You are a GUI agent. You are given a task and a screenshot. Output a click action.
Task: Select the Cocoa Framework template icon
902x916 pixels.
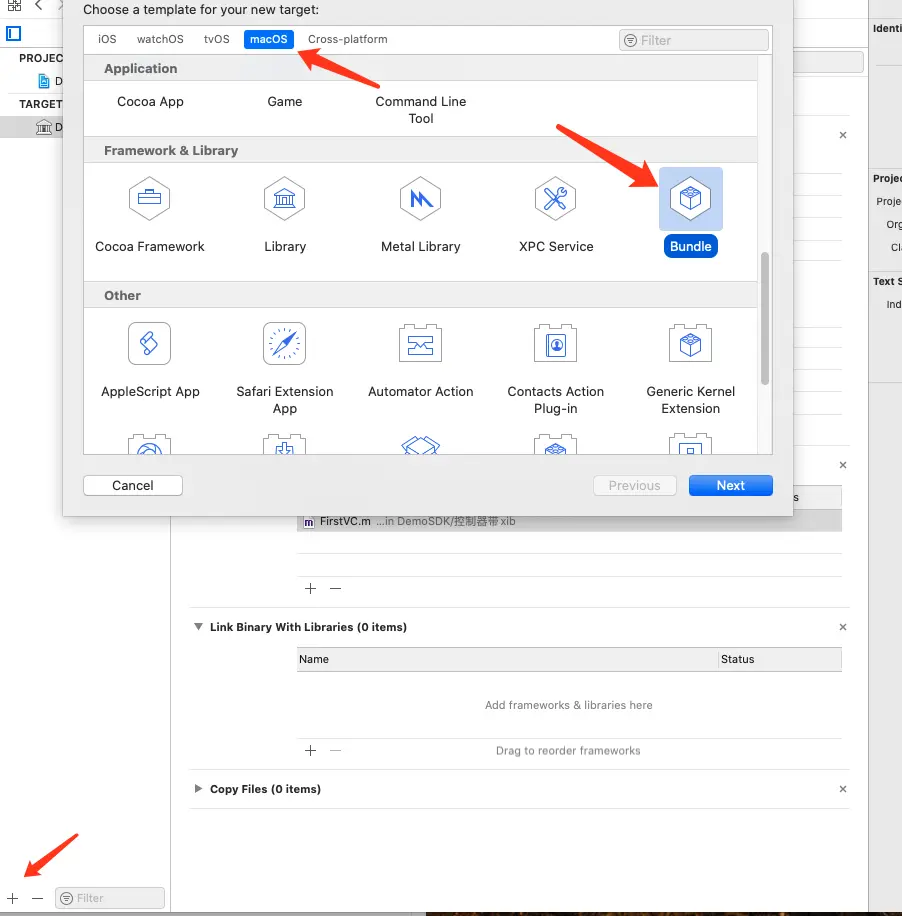point(150,199)
